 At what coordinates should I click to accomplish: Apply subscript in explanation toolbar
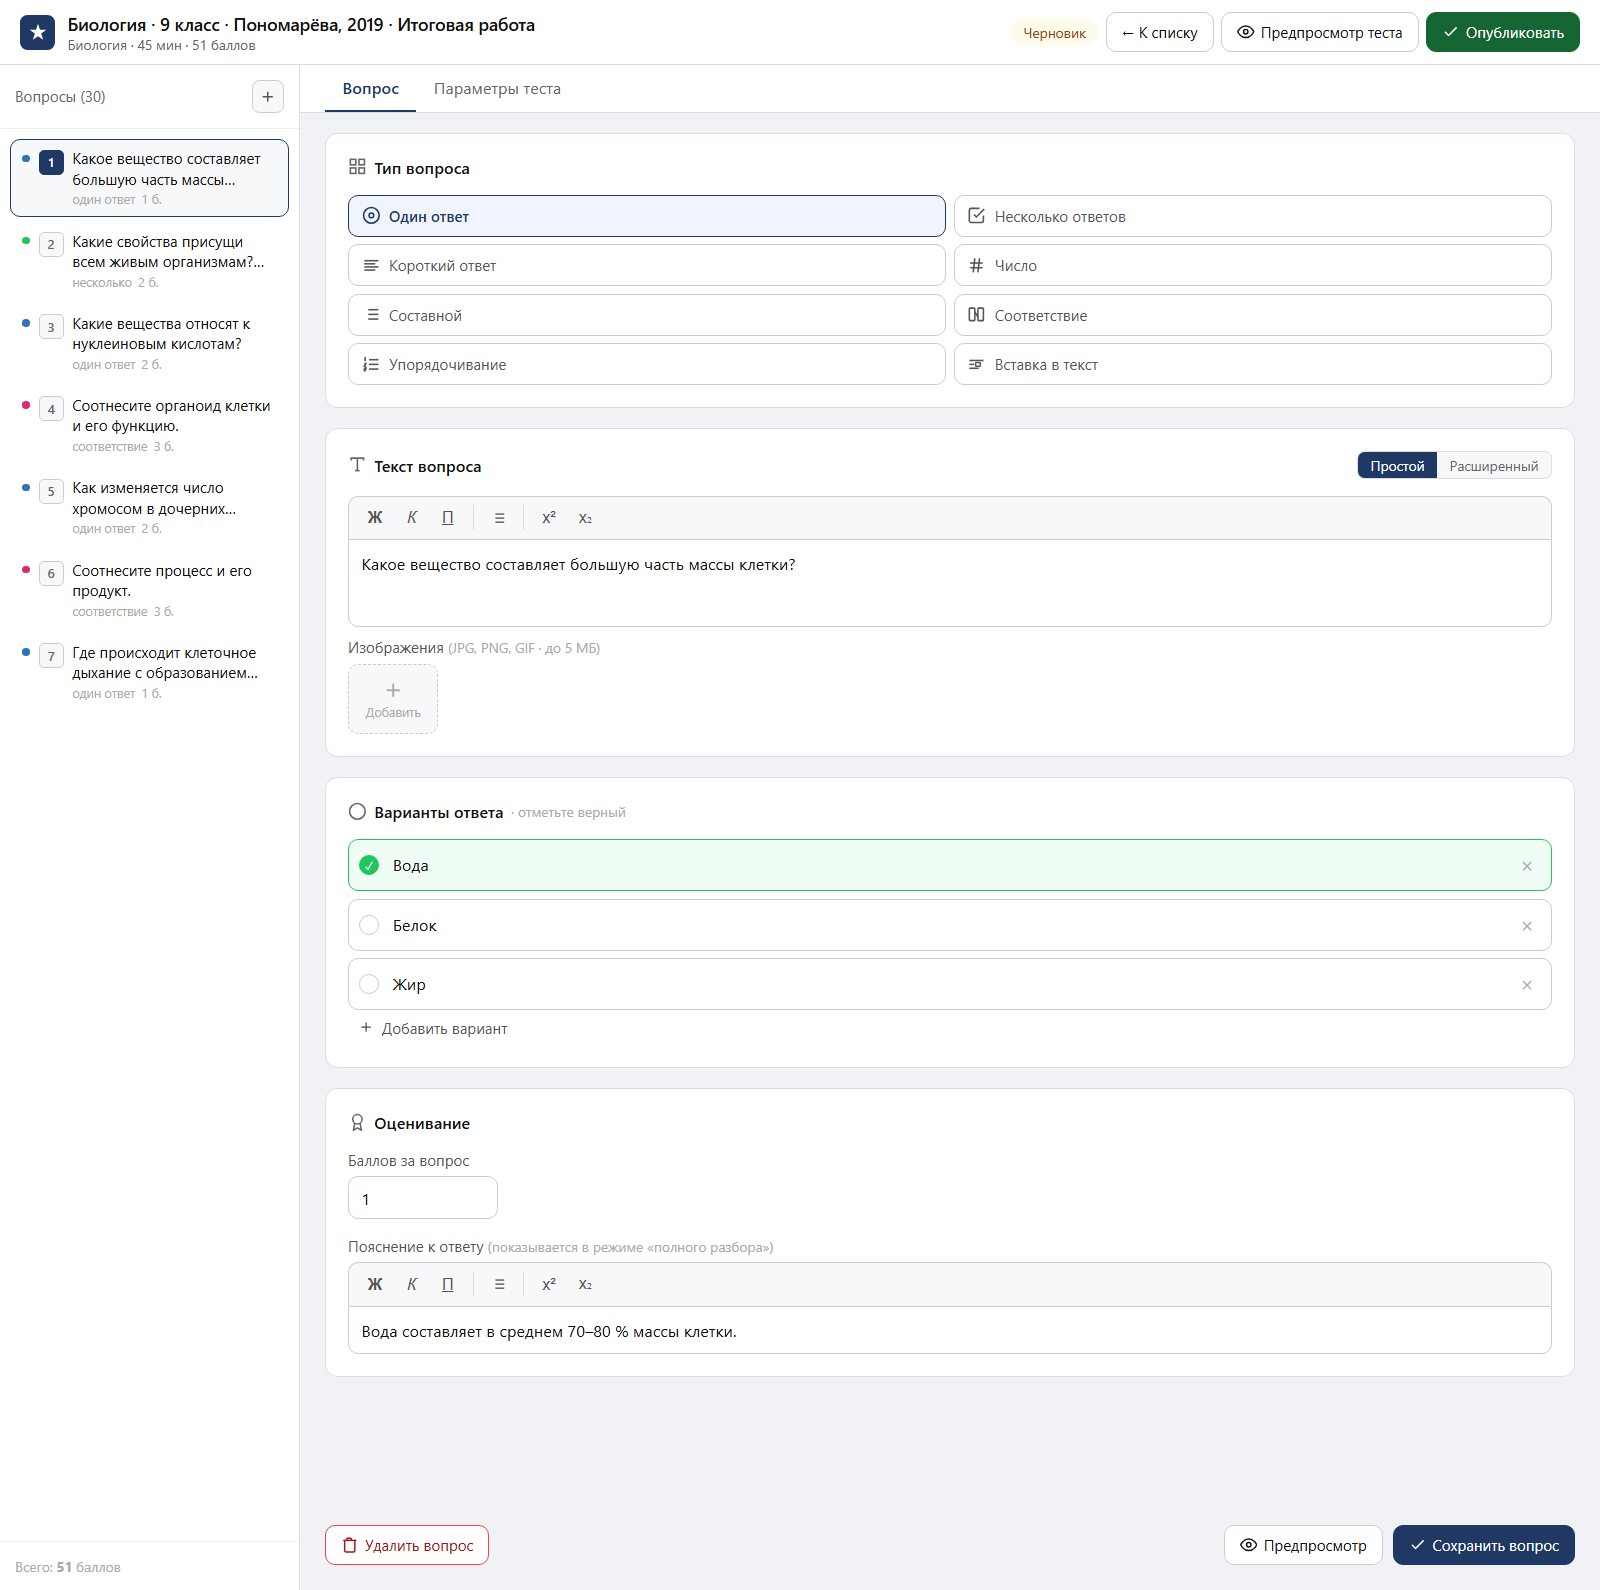tap(585, 1284)
